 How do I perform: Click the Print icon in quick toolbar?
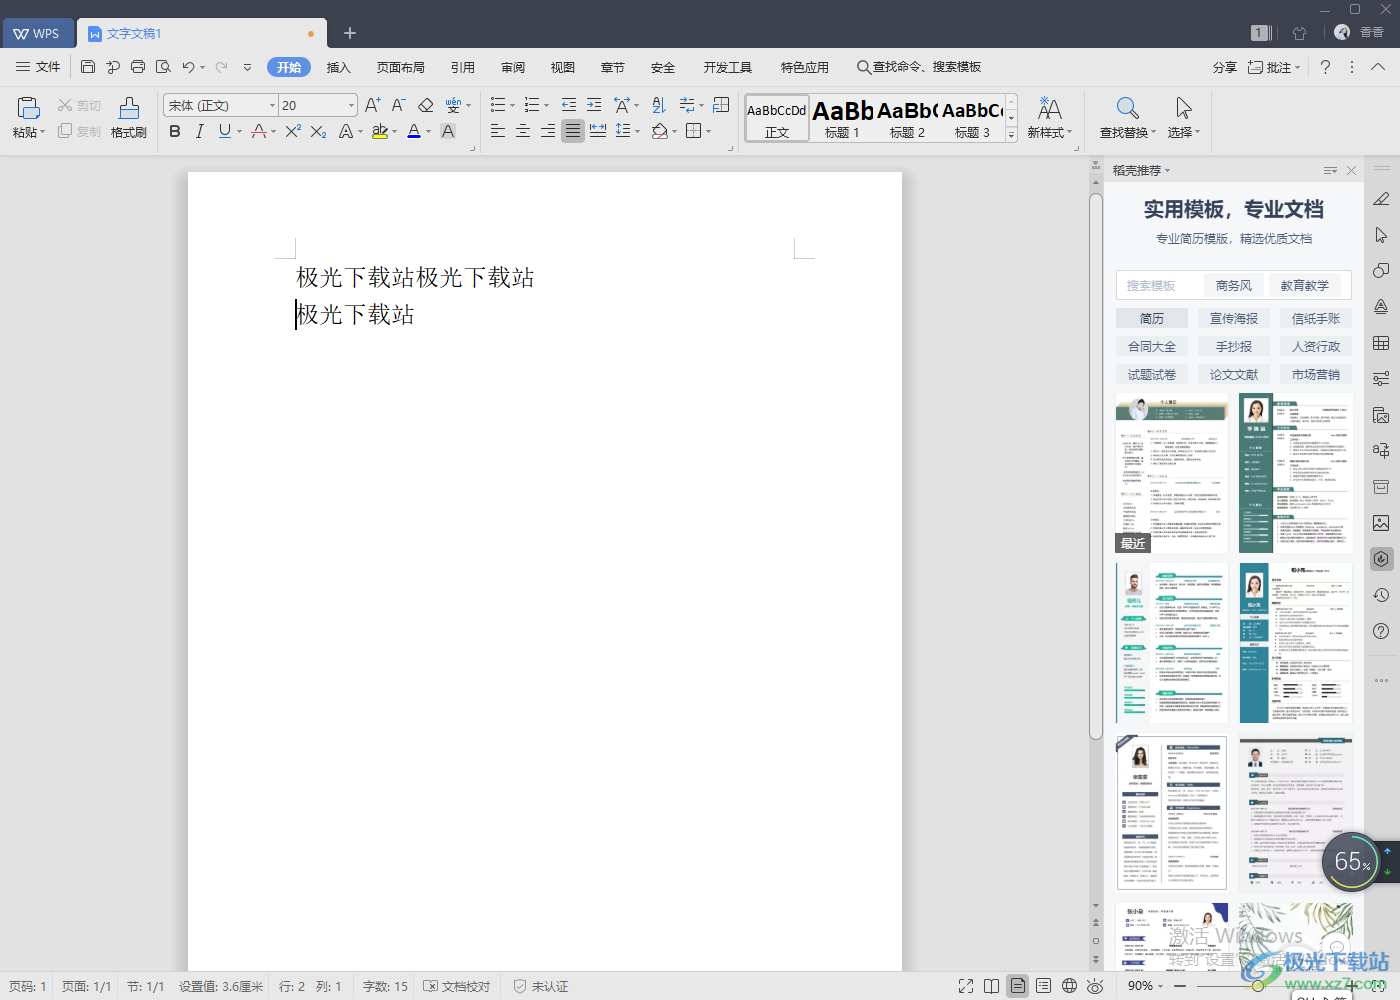coord(138,67)
